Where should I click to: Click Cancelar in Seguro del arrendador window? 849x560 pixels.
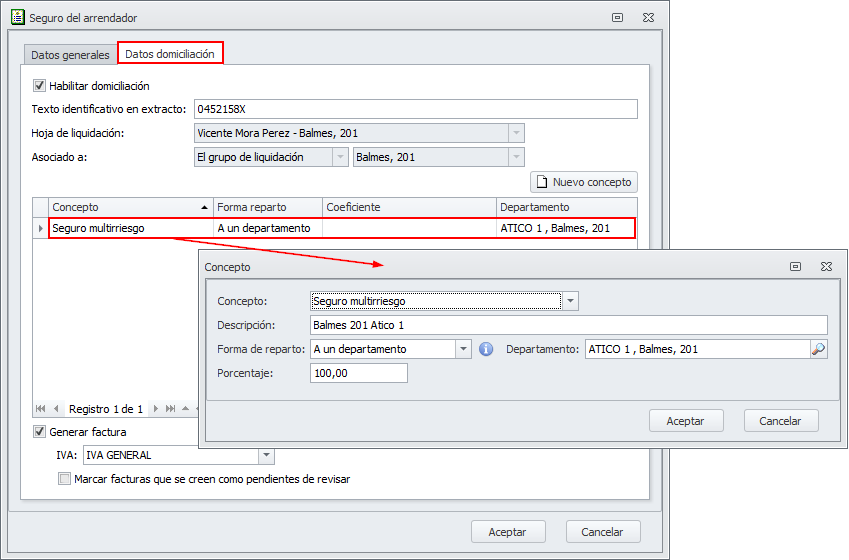(603, 532)
